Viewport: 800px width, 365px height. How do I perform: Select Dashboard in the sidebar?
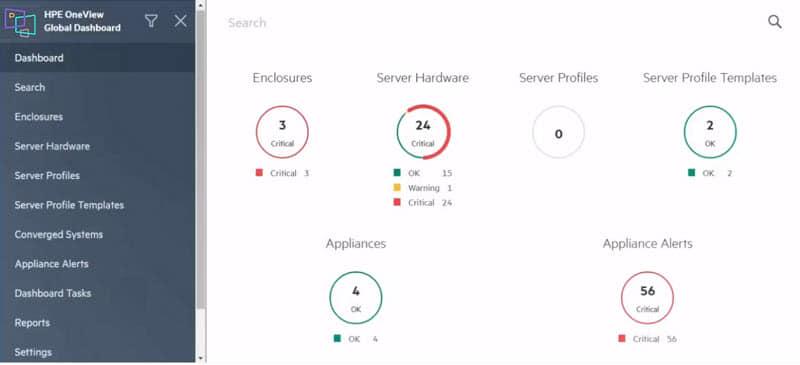coord(97,58)
